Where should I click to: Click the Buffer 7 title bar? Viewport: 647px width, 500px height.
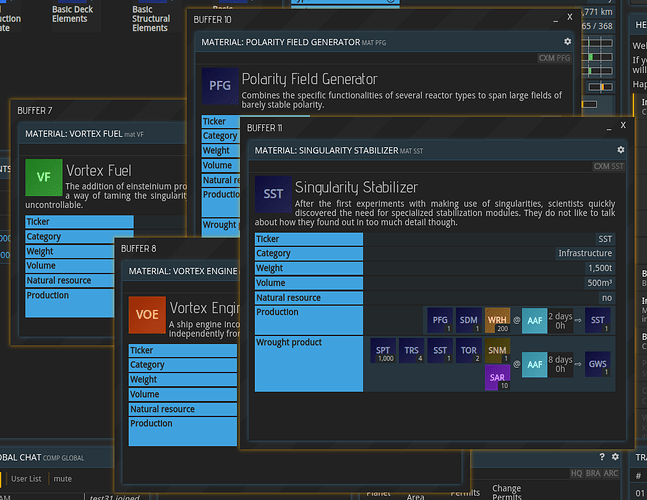(x=100, y=109)
